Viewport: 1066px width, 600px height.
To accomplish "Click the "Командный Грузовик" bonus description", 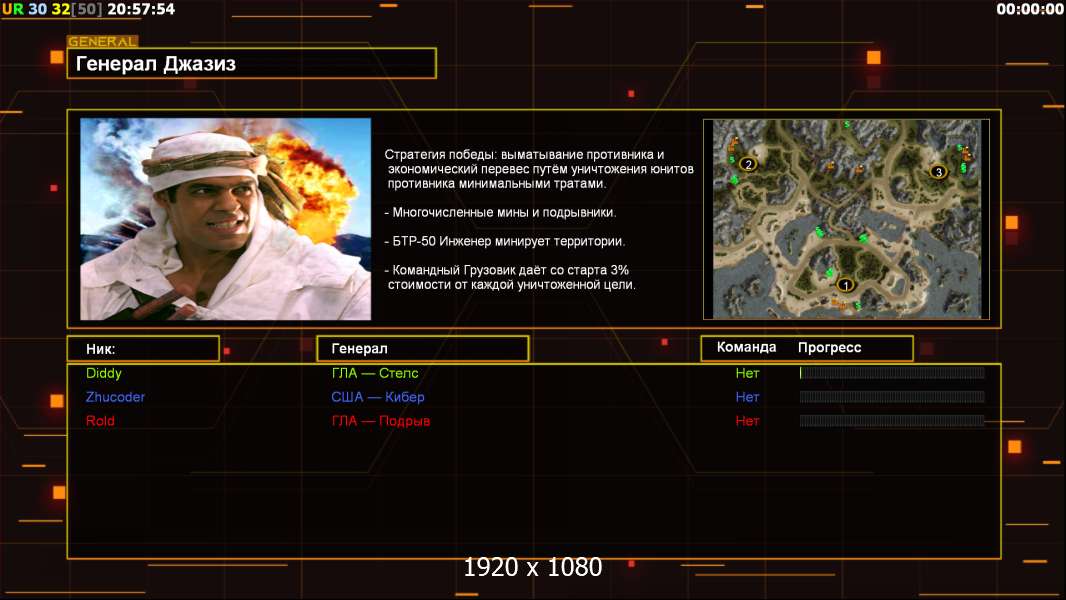I will pos(510,277).
